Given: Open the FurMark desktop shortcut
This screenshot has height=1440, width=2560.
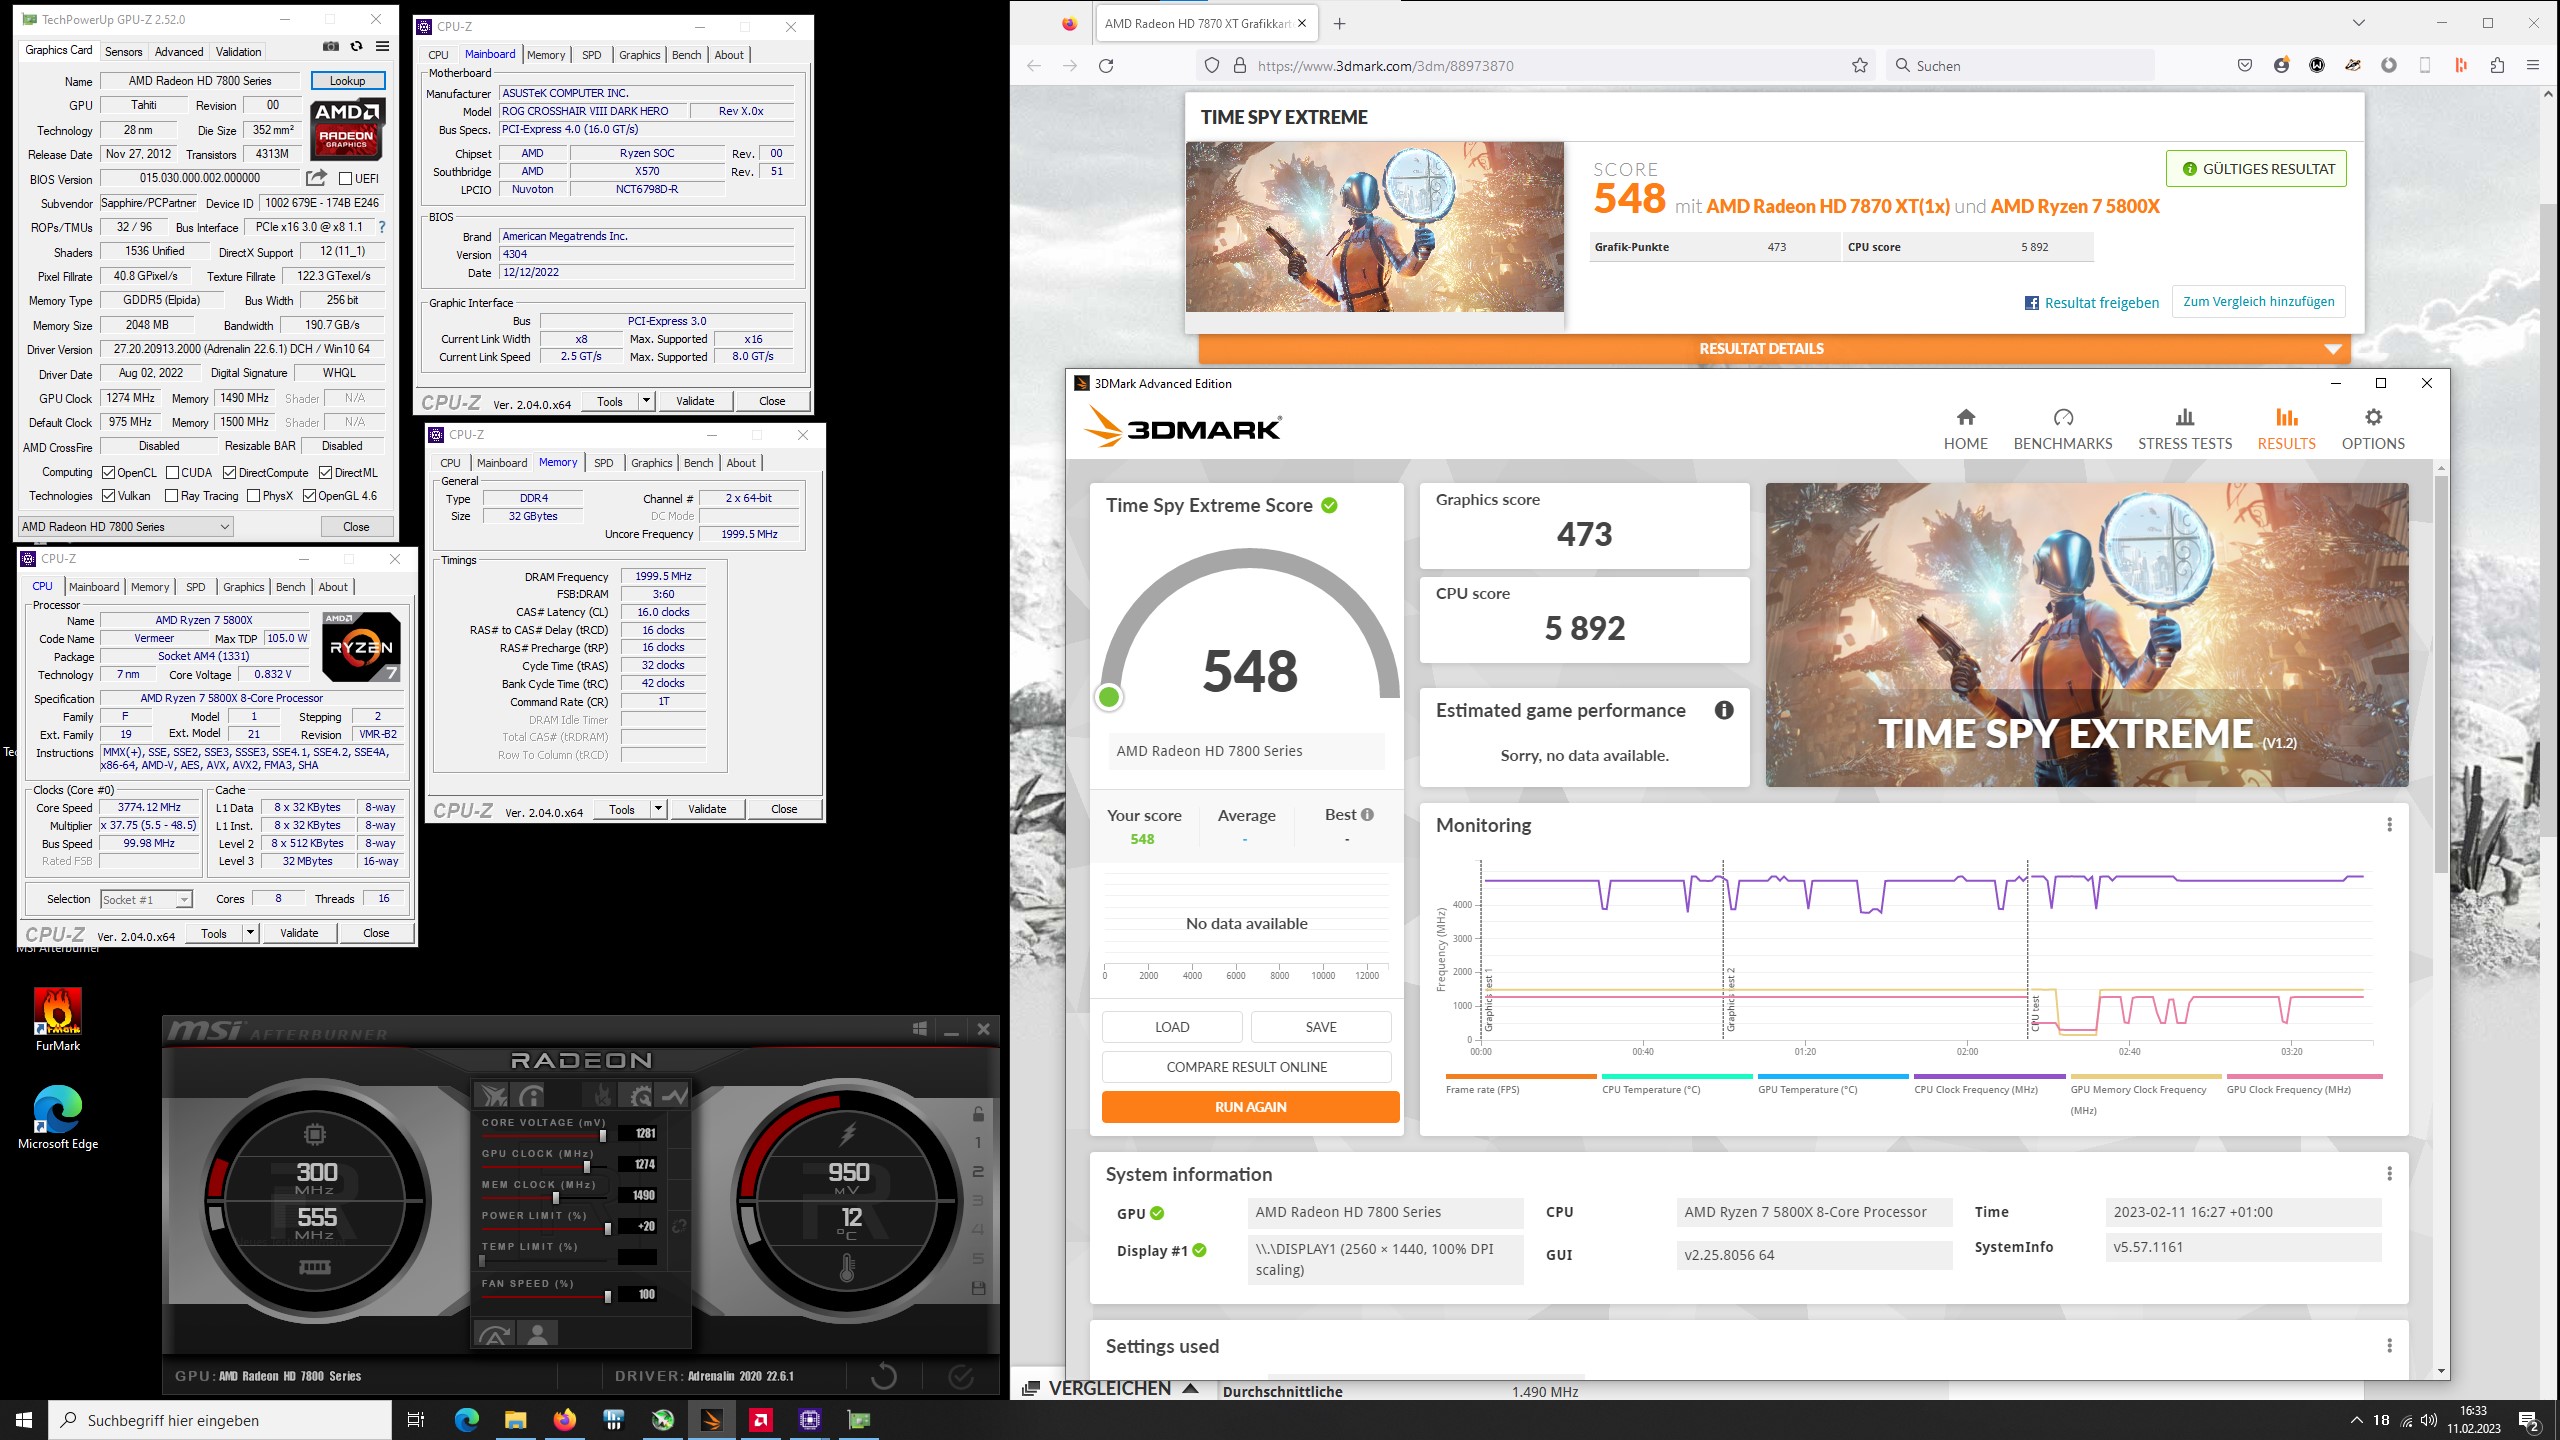Looking at the screenshot, I should (58, 1019).
